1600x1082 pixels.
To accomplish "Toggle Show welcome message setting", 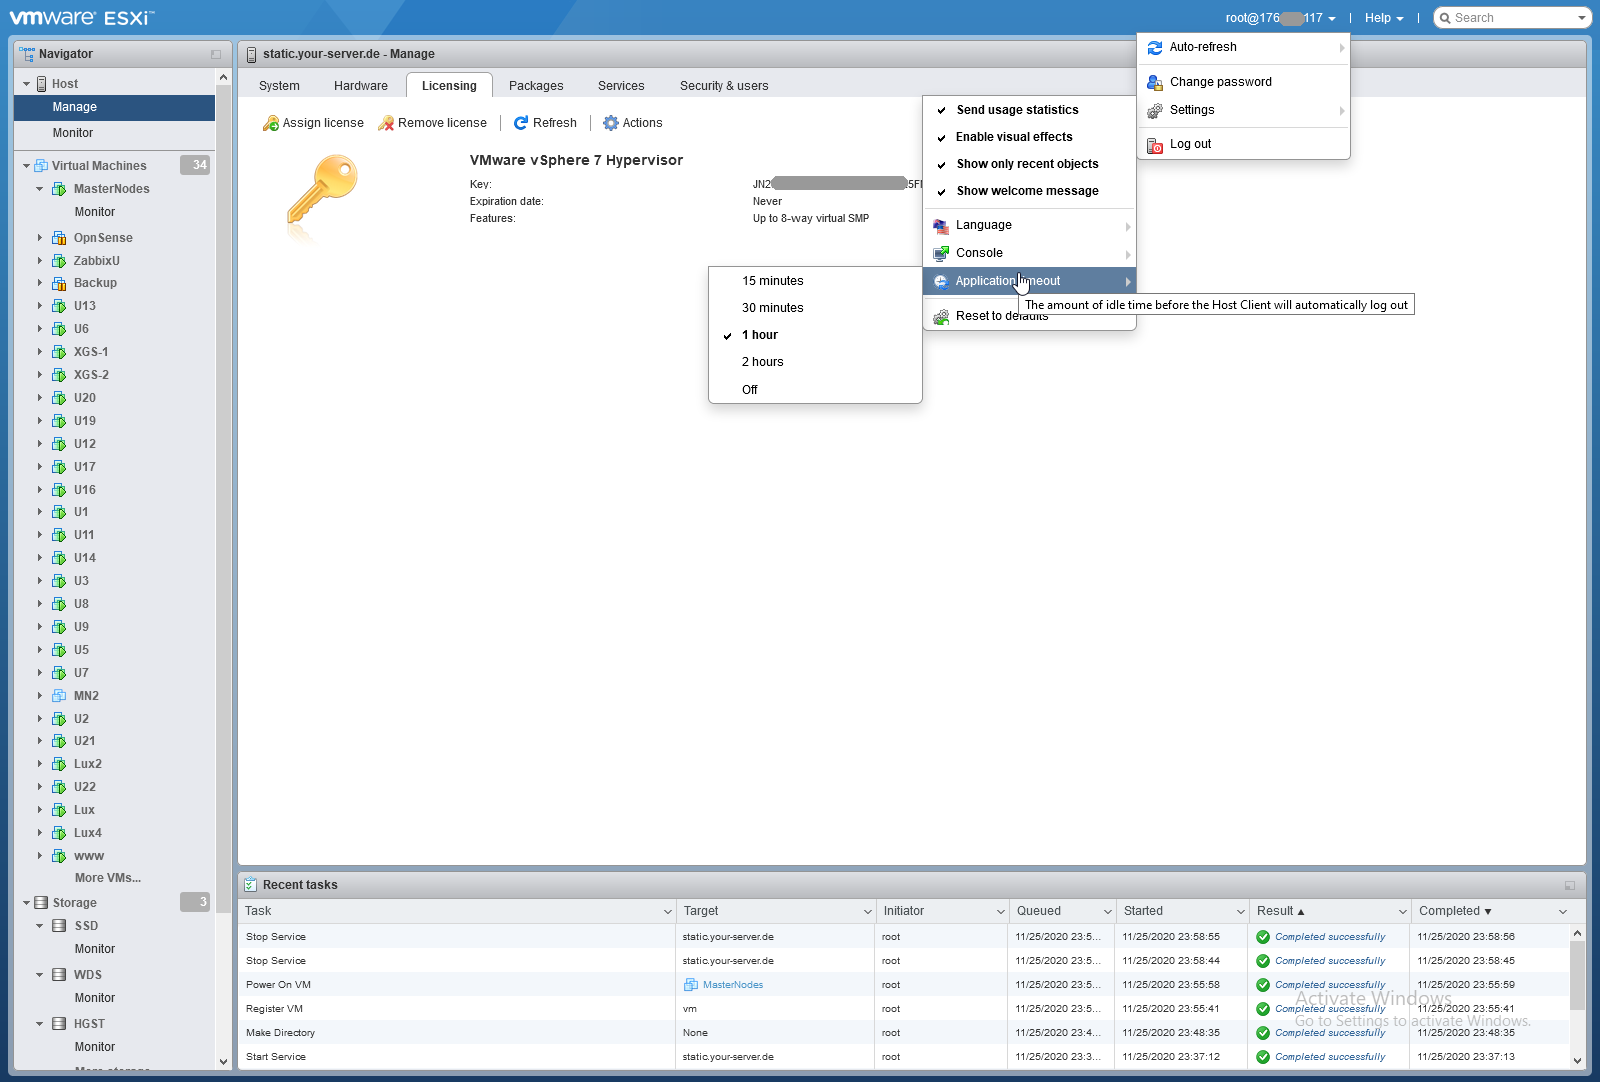I will click(1027, 191).
